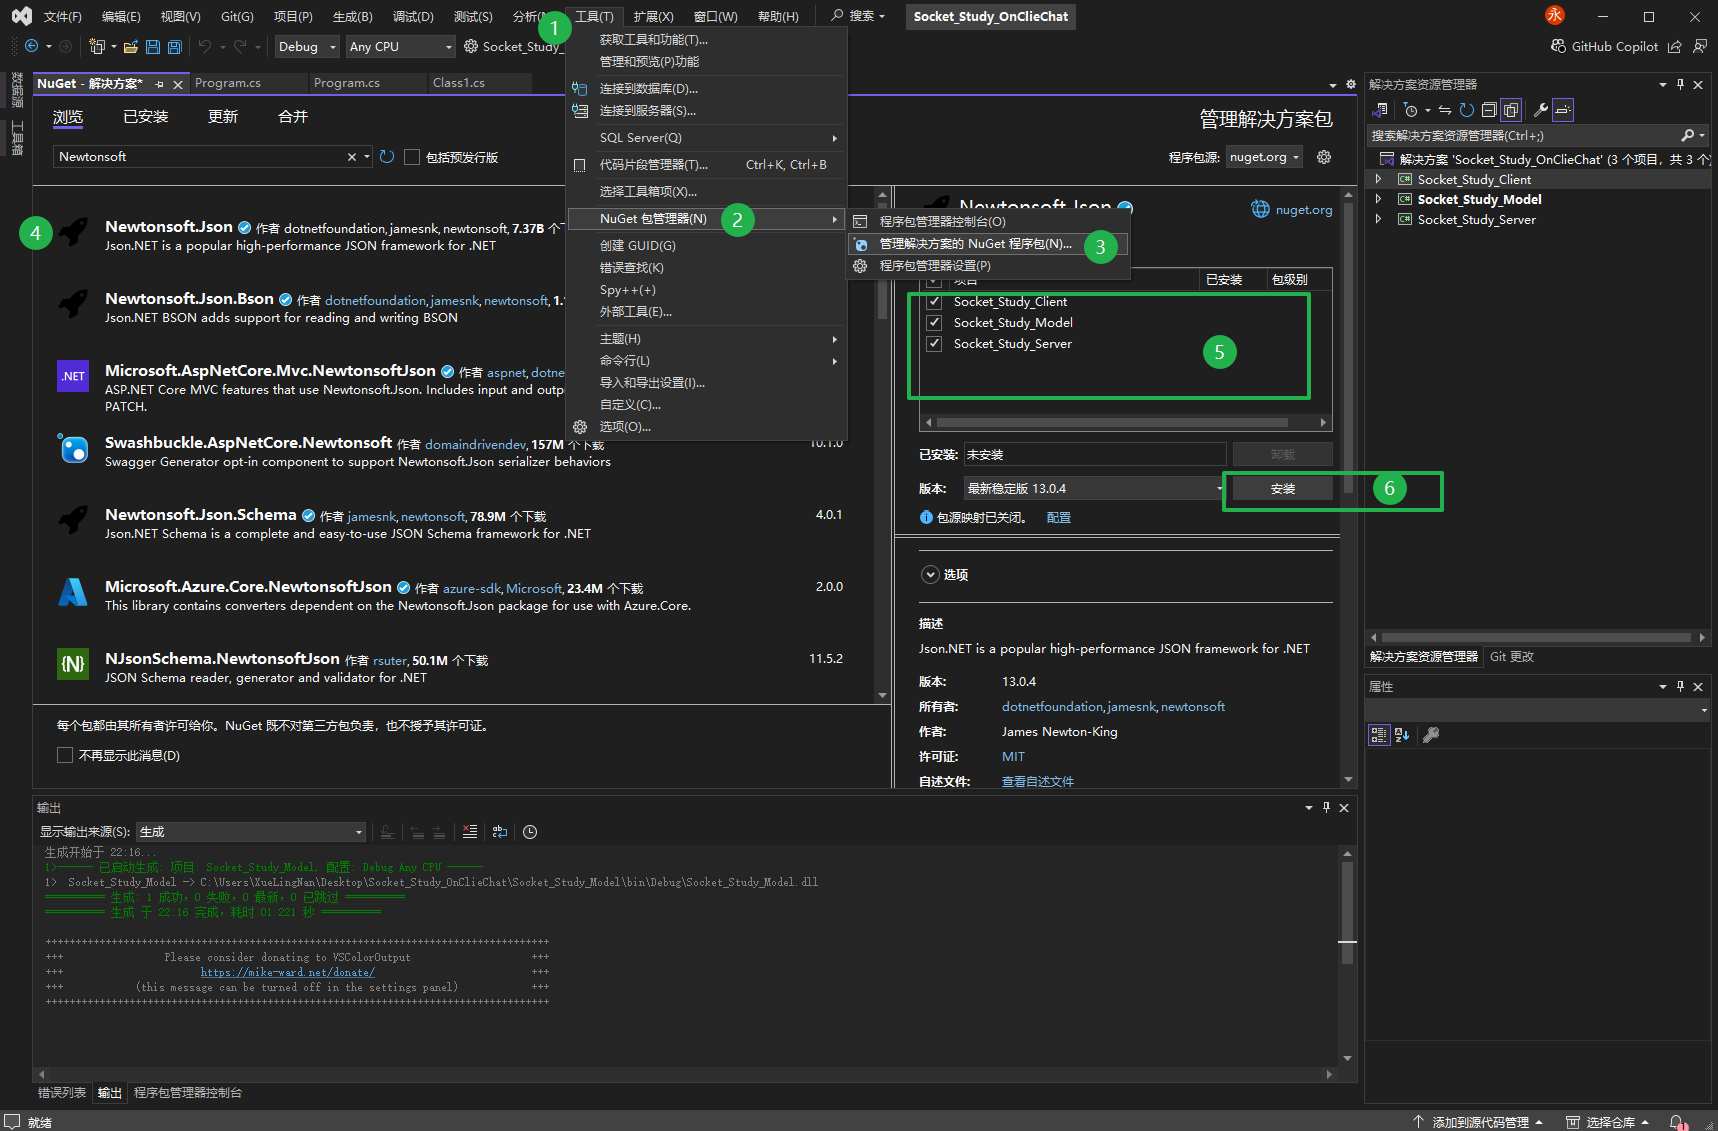Open 程序包管理器设置 menu item
Viewport: 1718px width, 1131px height.
tap(988, 266)
